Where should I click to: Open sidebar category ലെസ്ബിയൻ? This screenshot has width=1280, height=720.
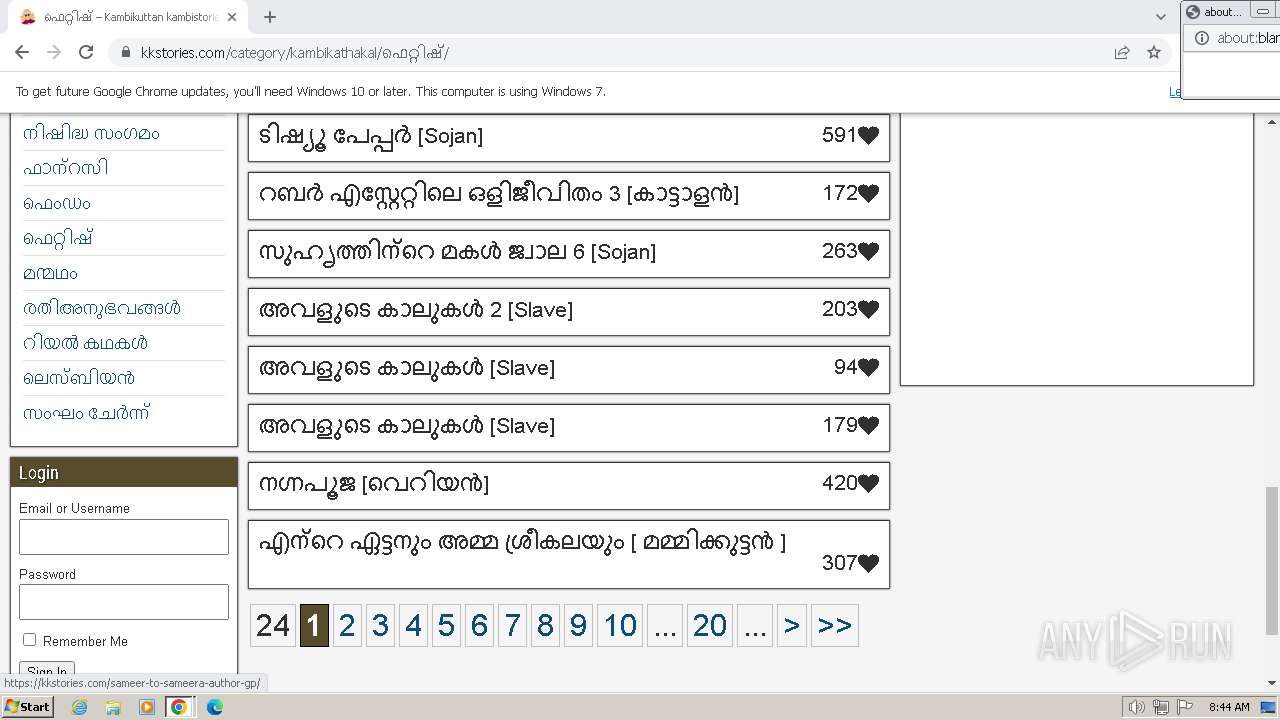click(79, 378)
